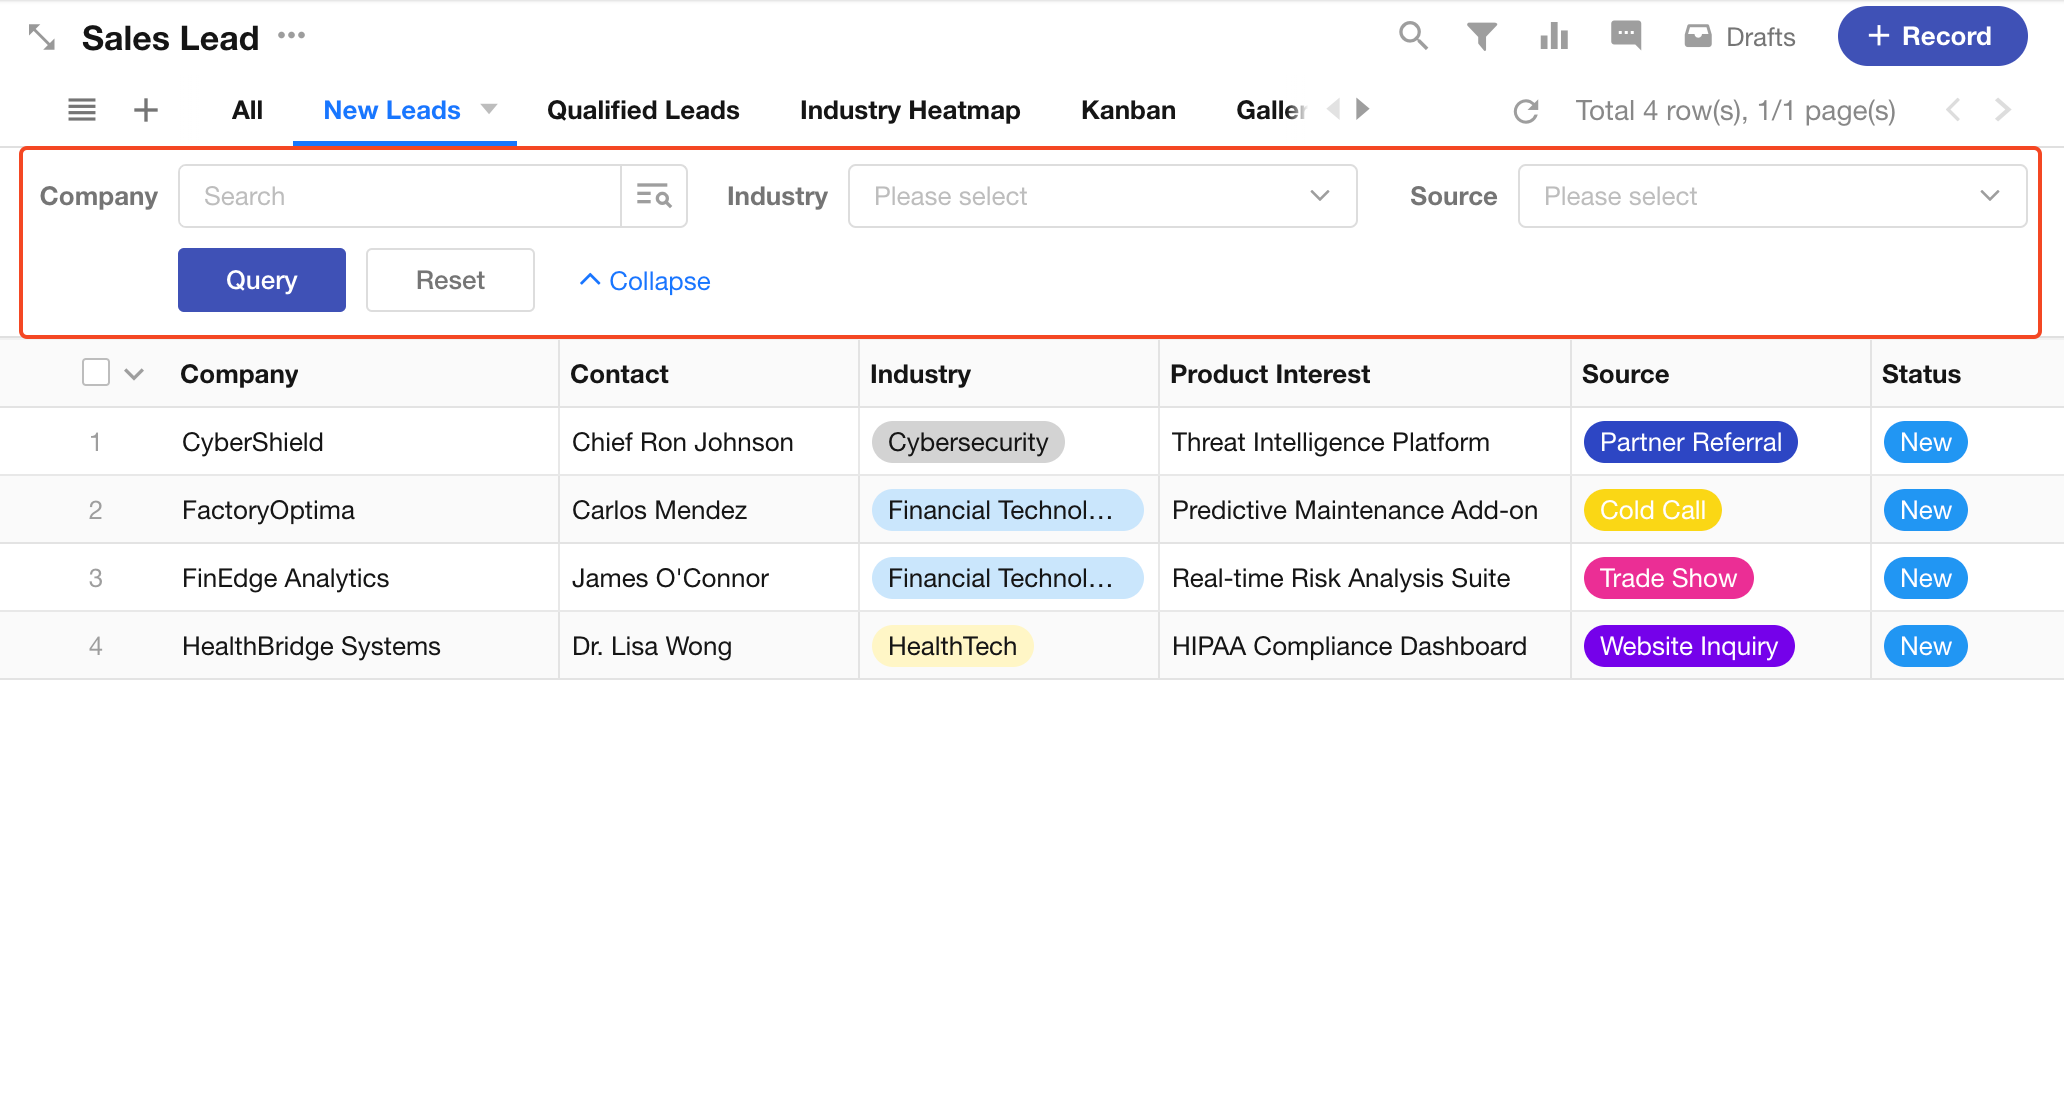Screen dimensions: 2064x1116
Task: Click the refresh icon near the row total
Action: 1526,111
